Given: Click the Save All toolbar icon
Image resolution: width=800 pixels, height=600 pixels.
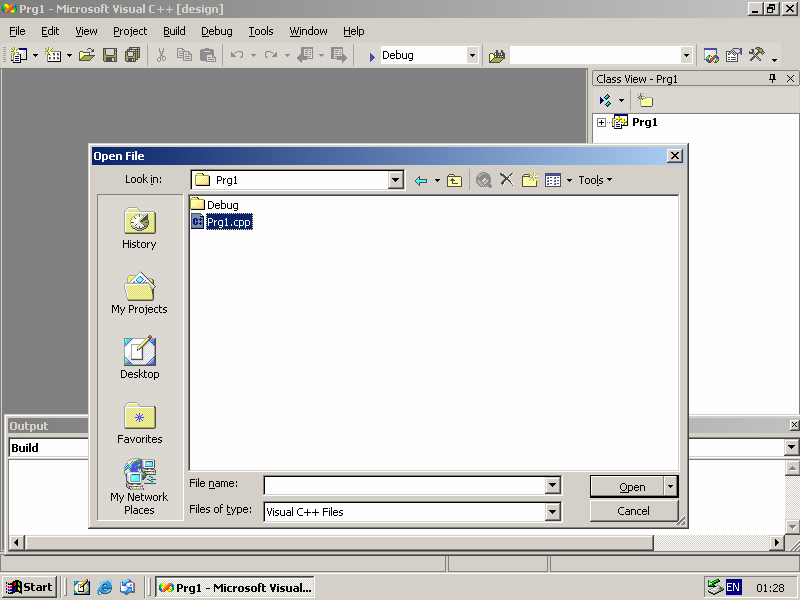Looking at the screenshot, I should click(133, 55).
